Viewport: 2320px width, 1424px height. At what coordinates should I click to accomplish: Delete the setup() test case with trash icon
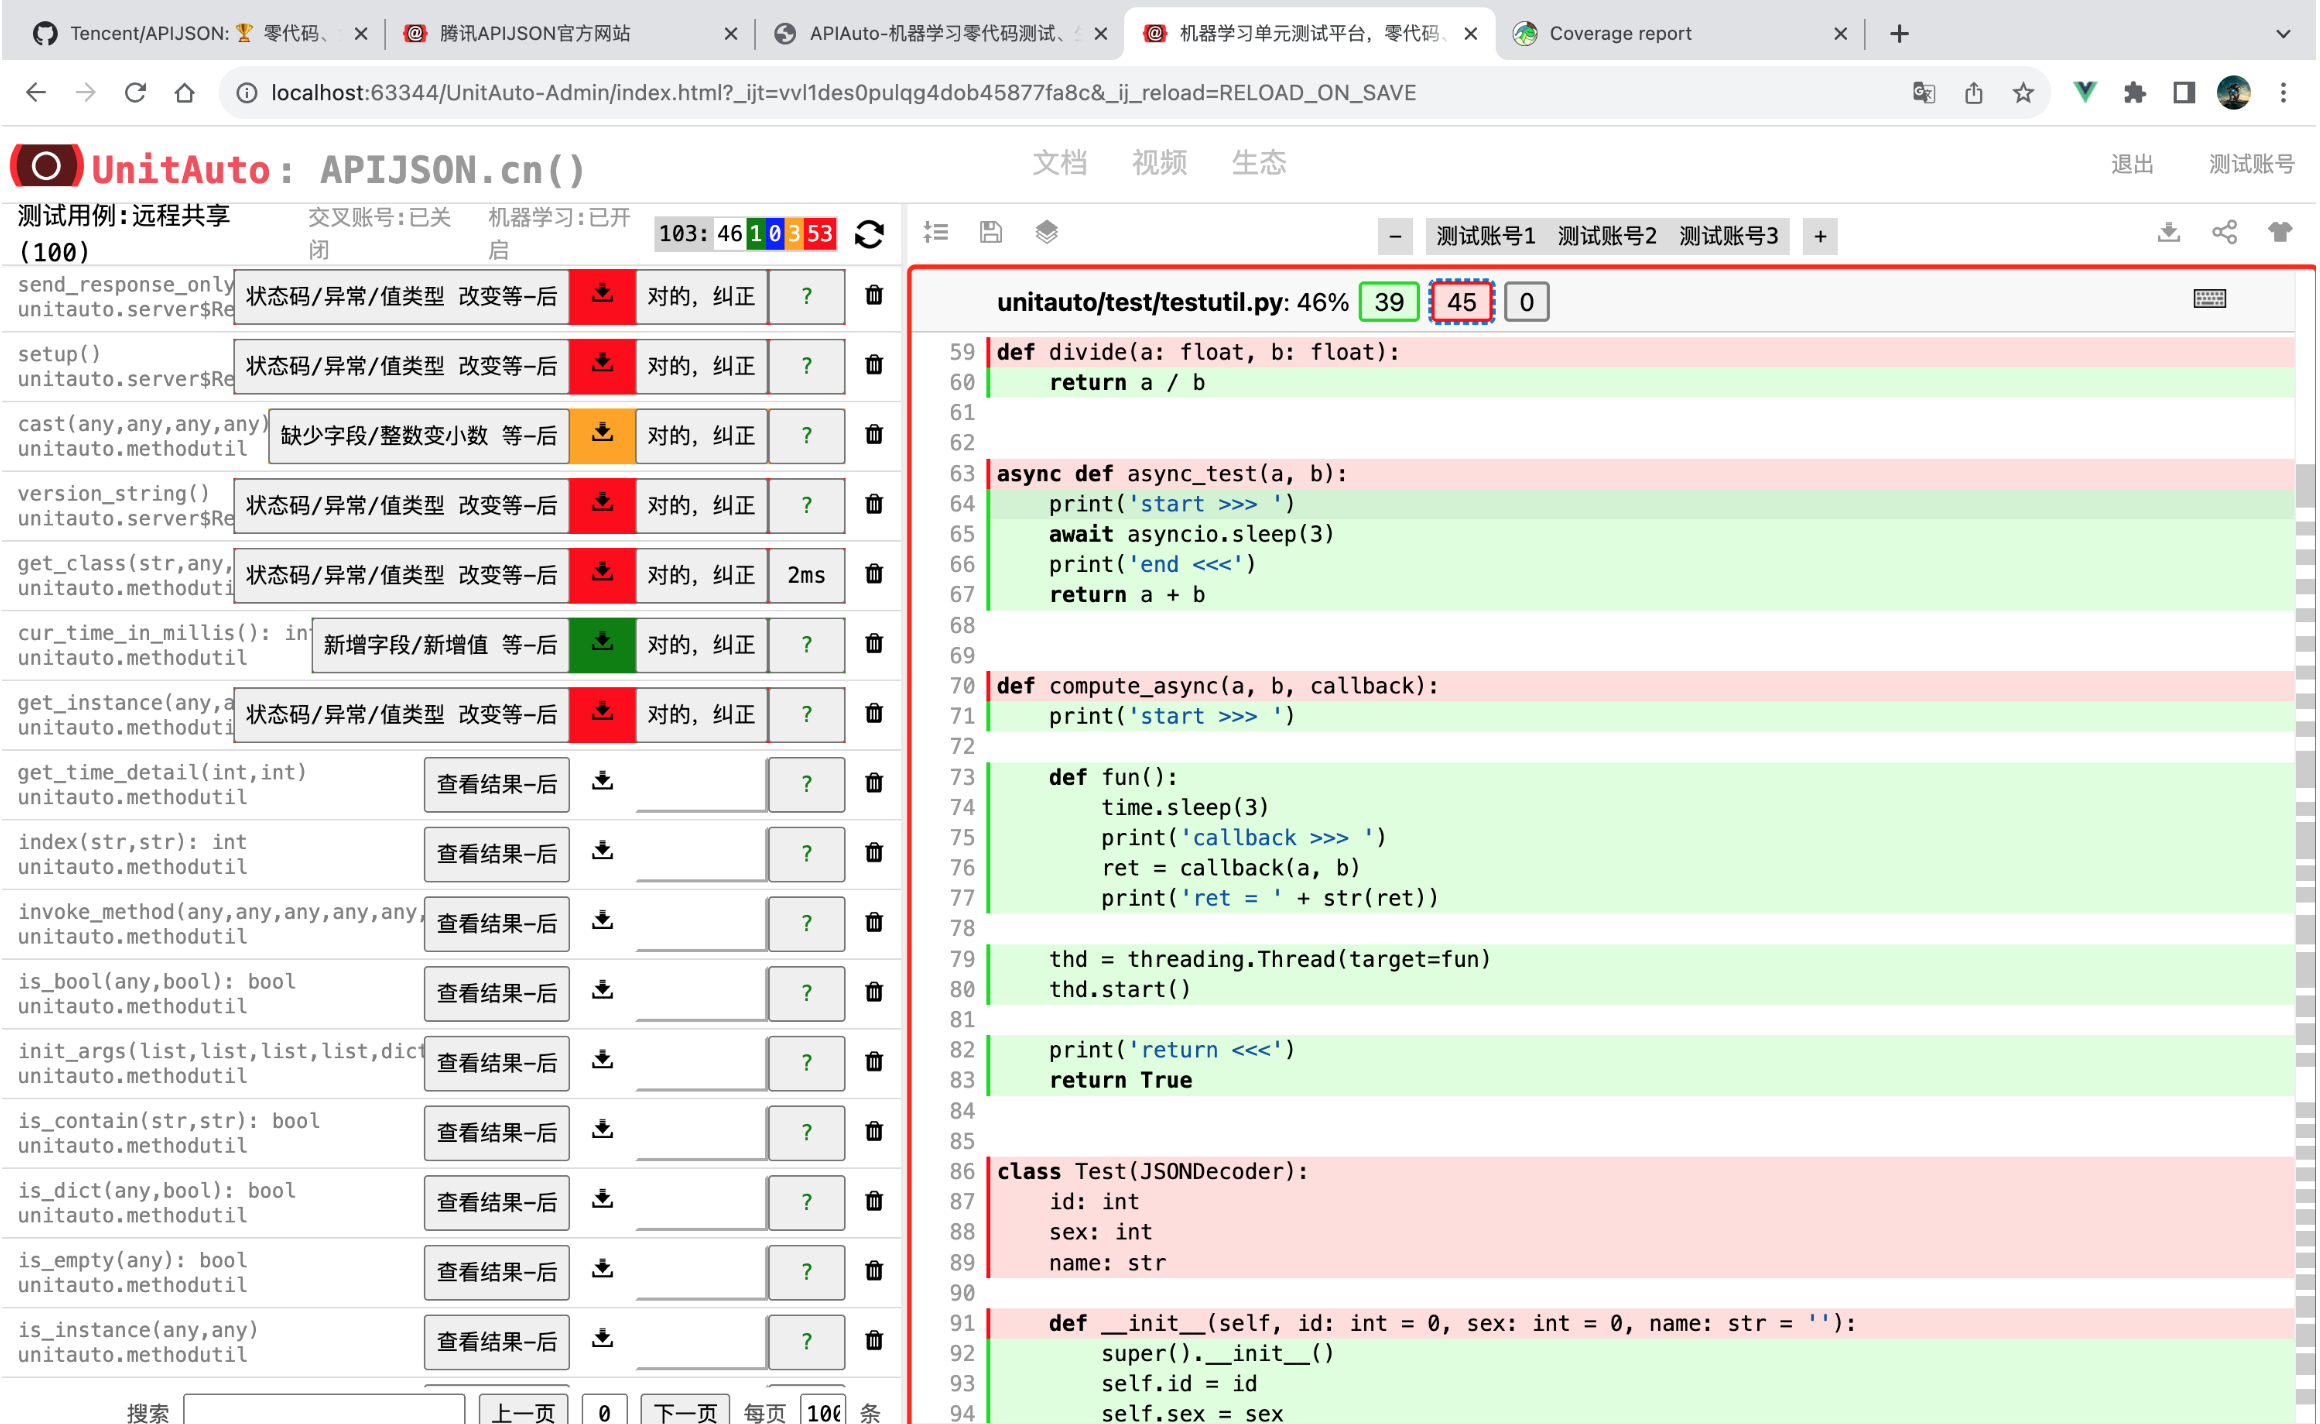[x=873, y=365]
